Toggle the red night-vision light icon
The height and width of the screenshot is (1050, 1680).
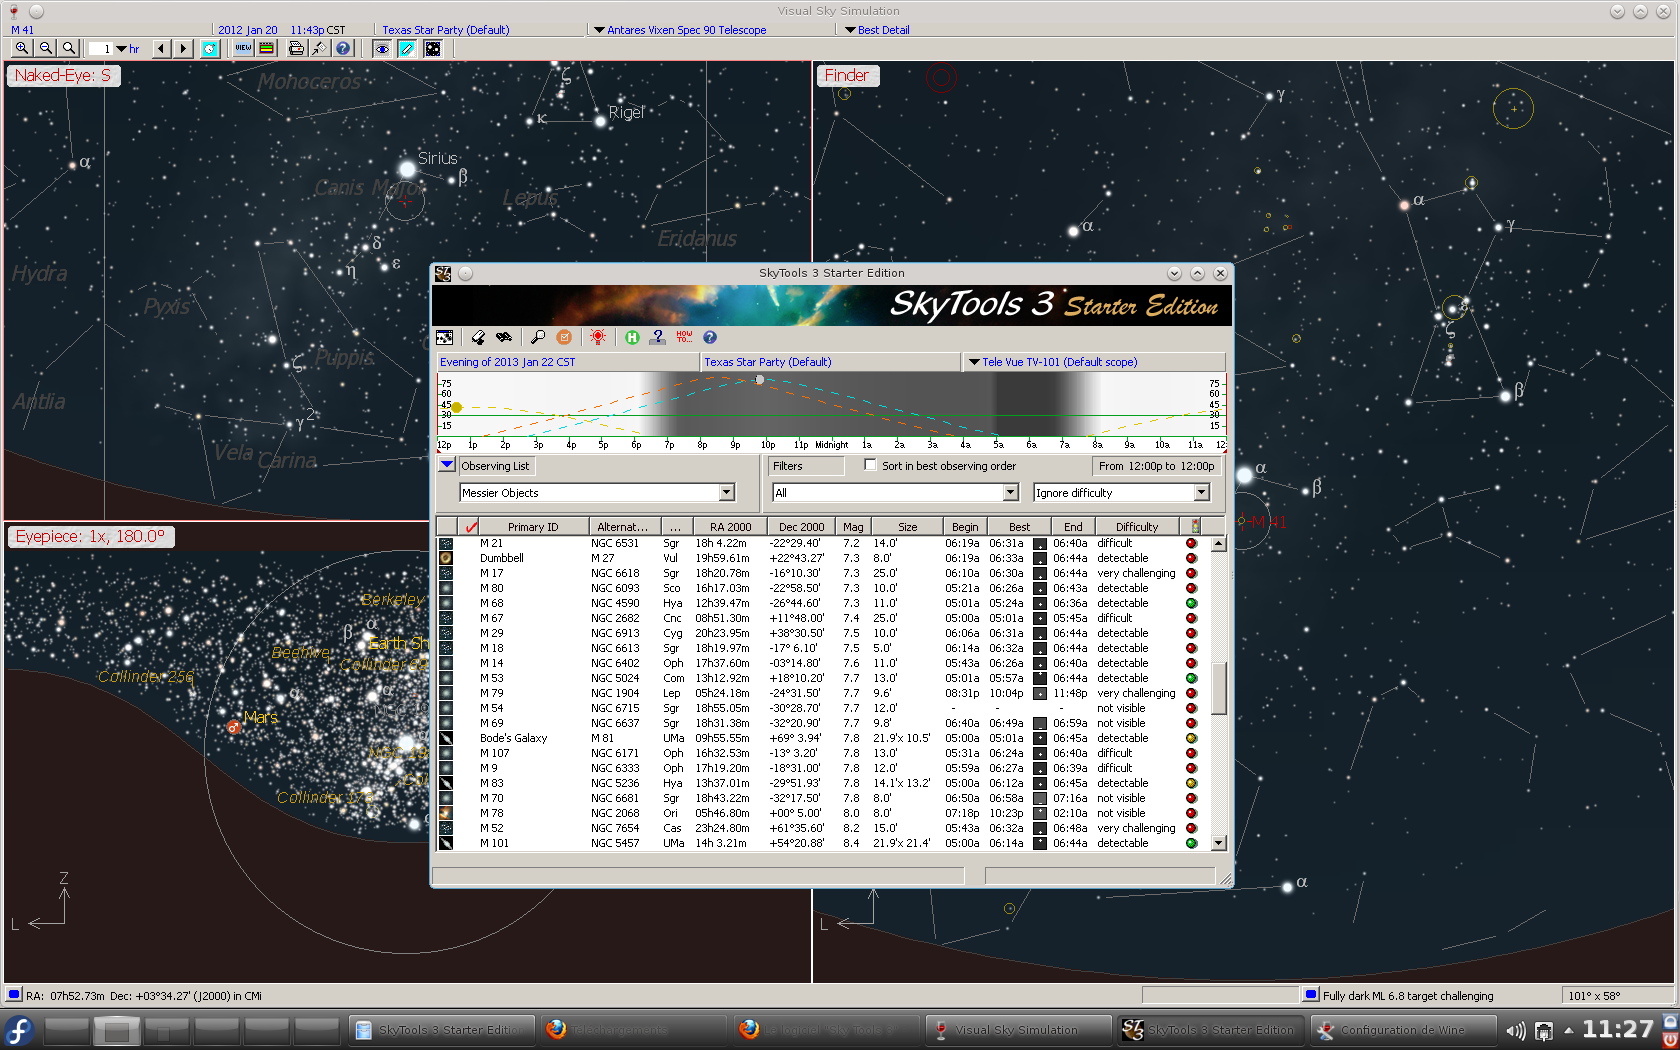pyautogui.click(x=598, y=337)
